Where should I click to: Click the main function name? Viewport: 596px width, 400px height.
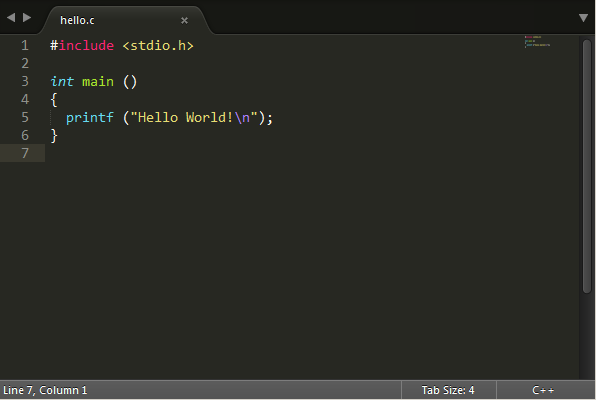pos(98,82)
